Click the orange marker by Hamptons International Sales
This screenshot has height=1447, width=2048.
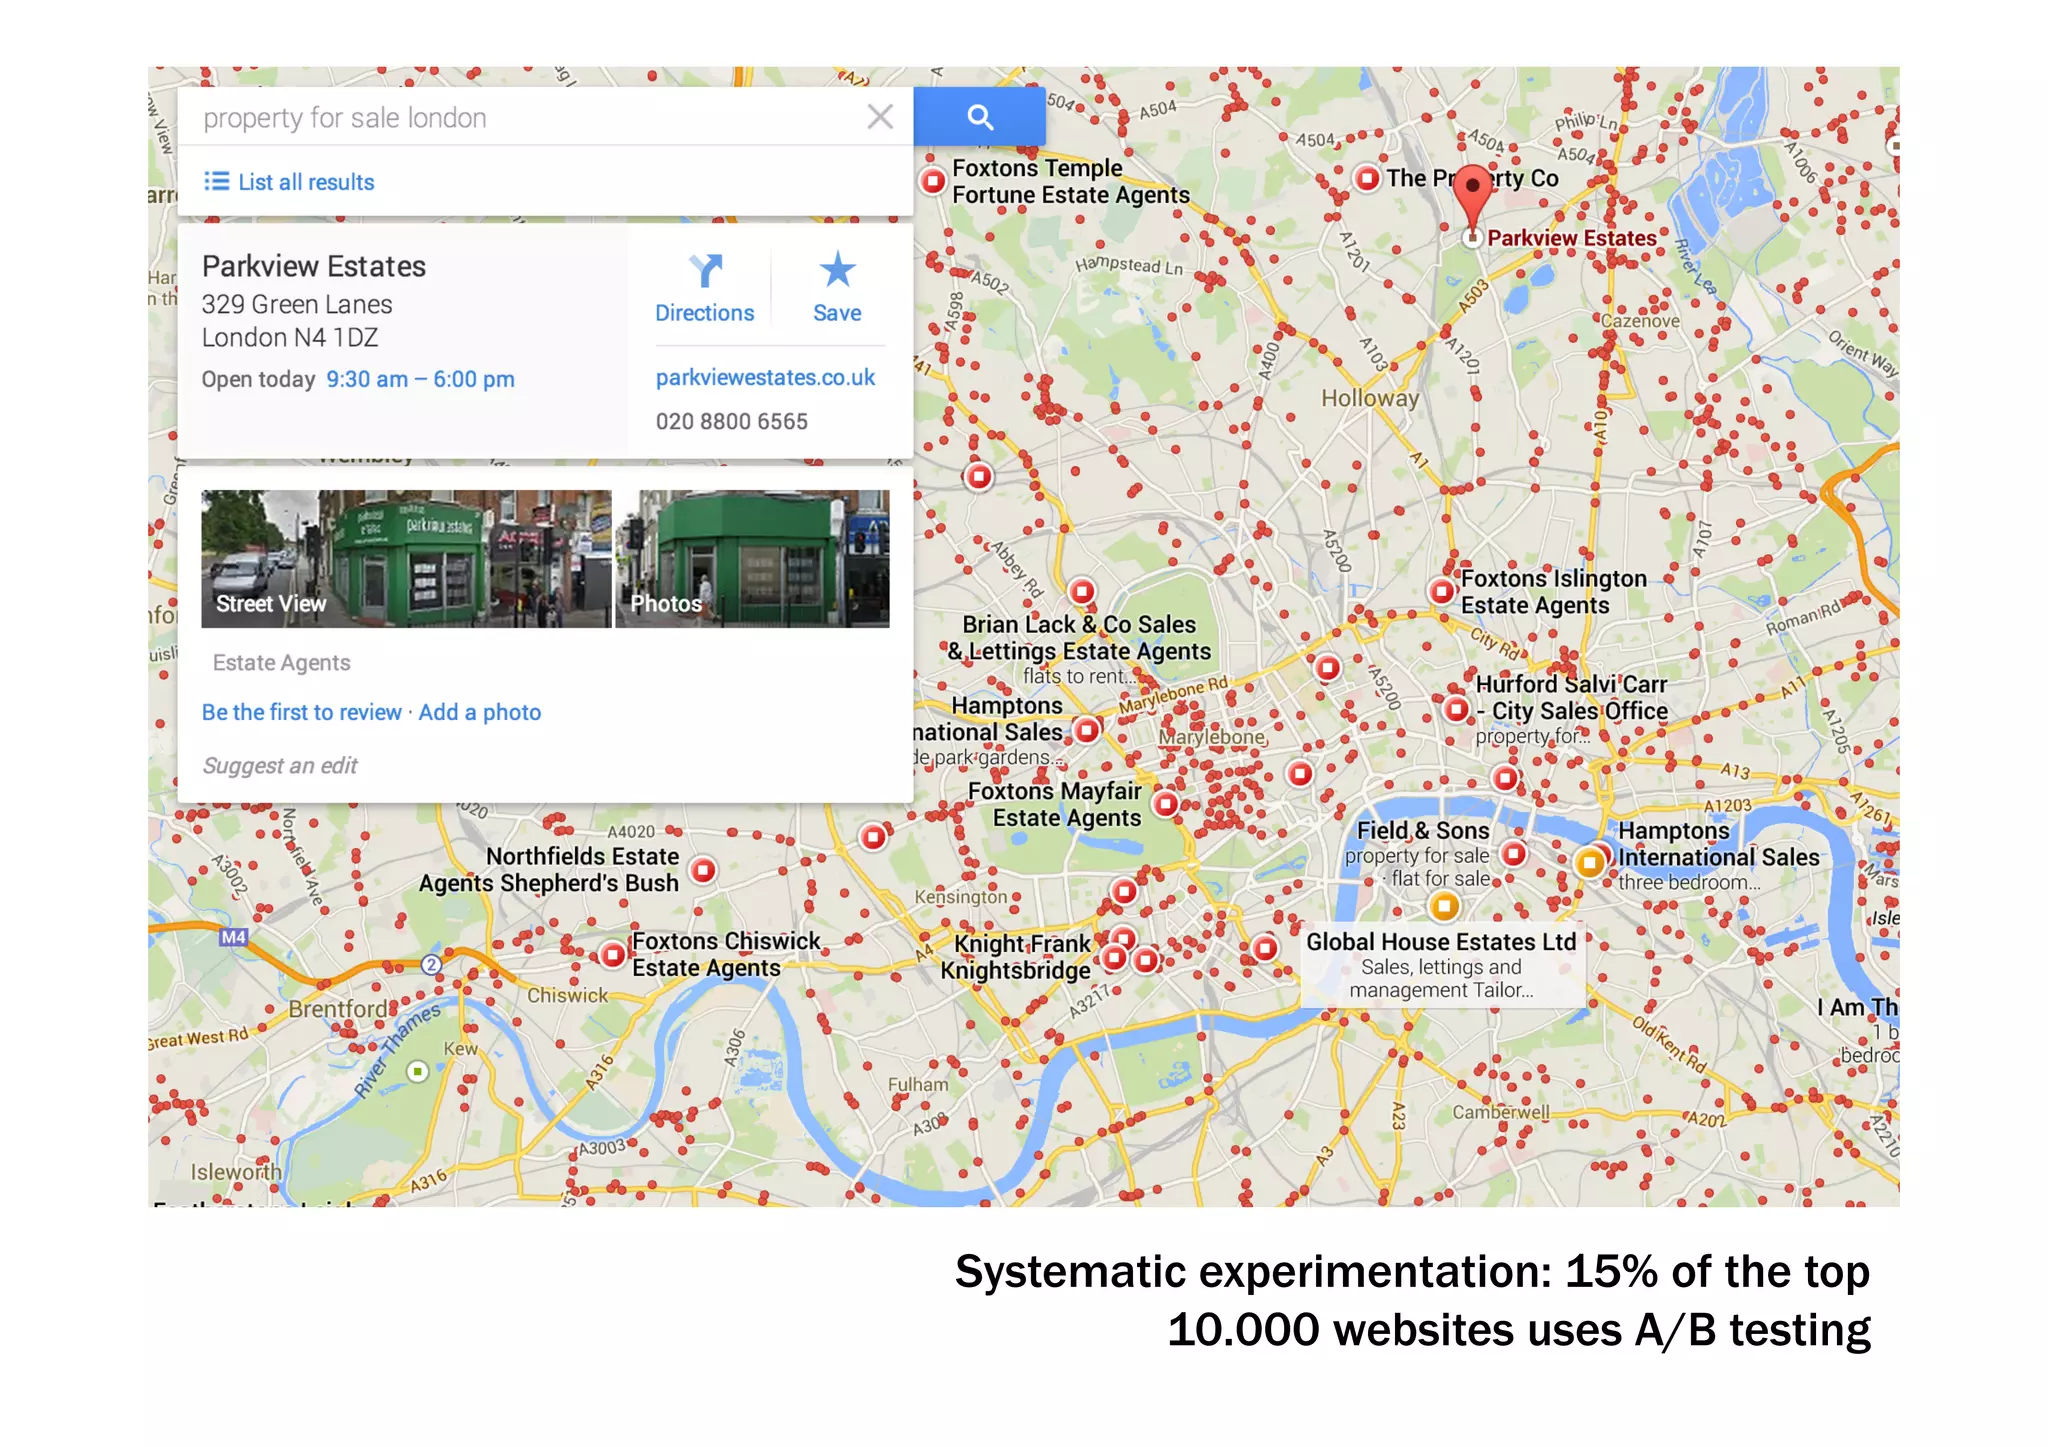(1589, 862)
